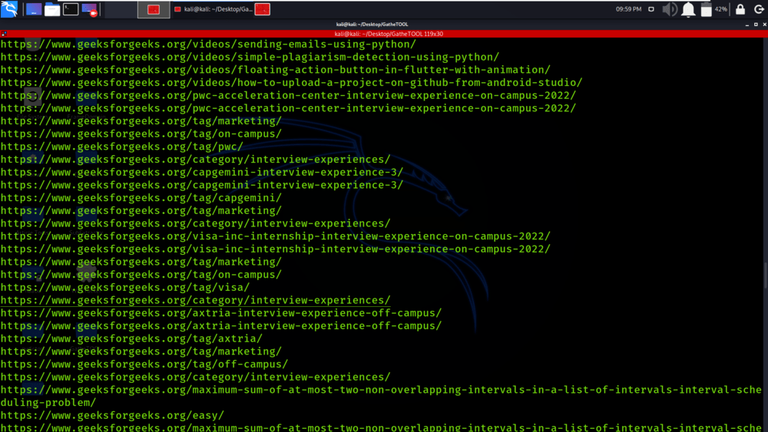The width and height of the screenshot is (768, 432).
Task: Click the terminal vertical scrollbar handle
Action: pyautogui.click(x=766, y=275)
